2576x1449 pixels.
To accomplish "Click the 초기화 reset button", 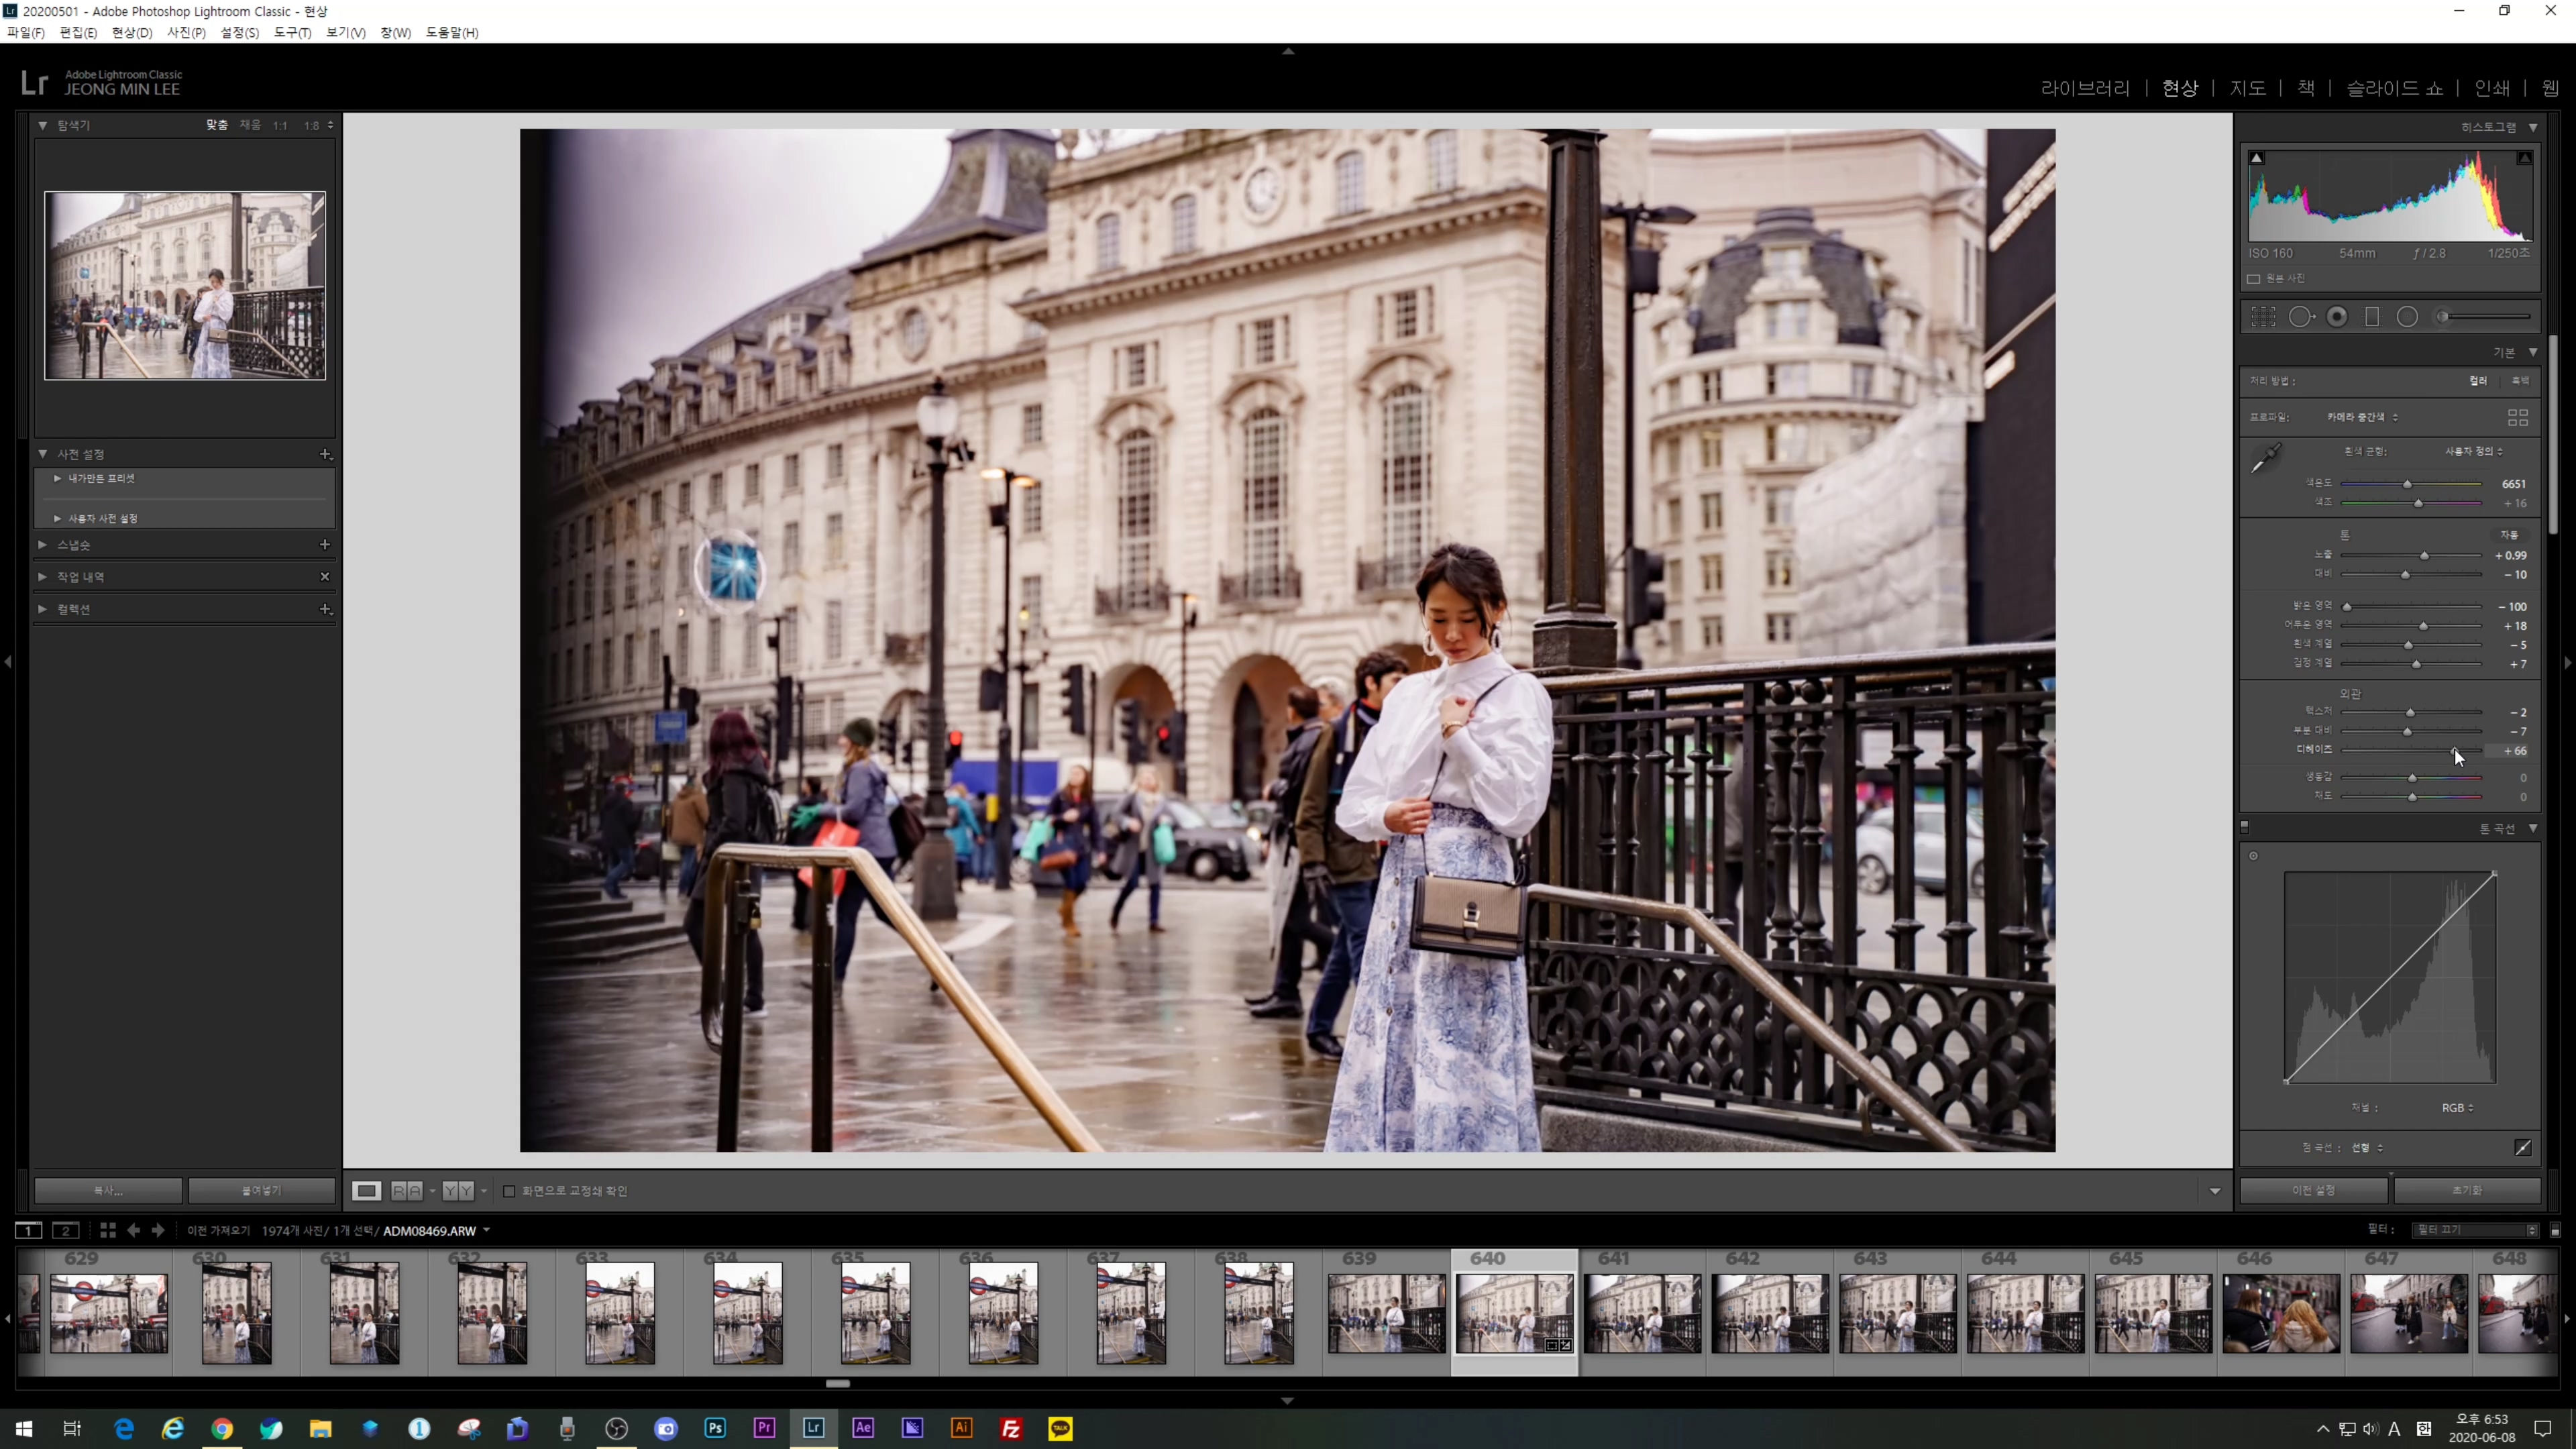I will pos(2467,1190).
